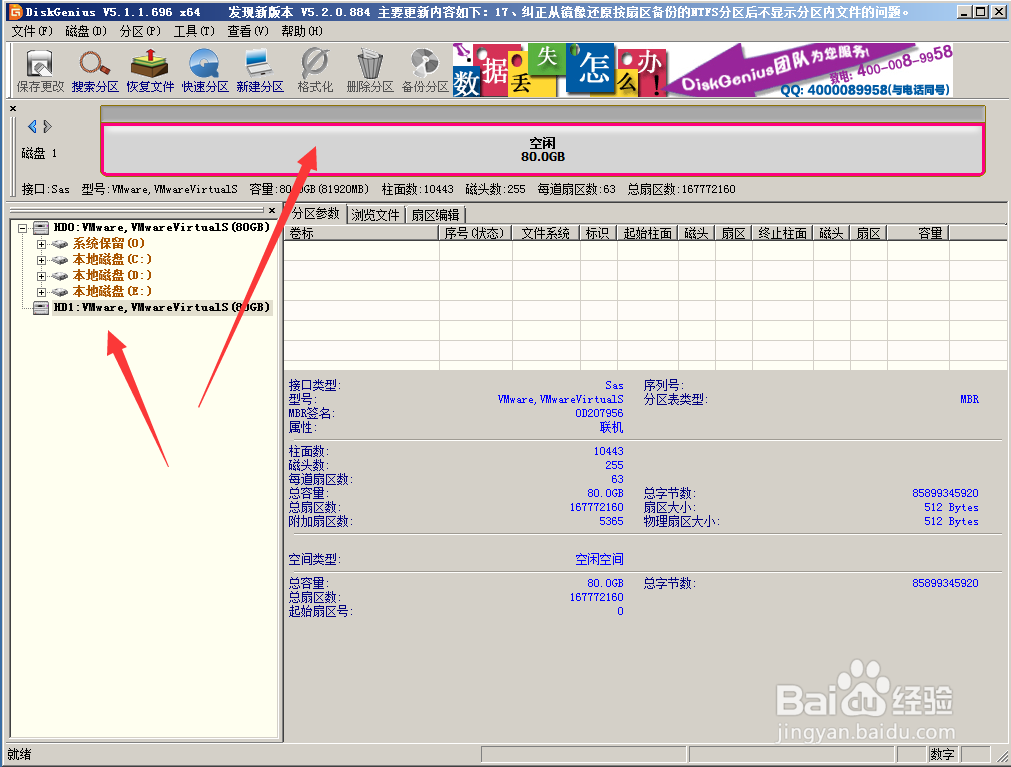Open the 帮助(H) menu
The image size is (1011, 767).
(302, 31)
